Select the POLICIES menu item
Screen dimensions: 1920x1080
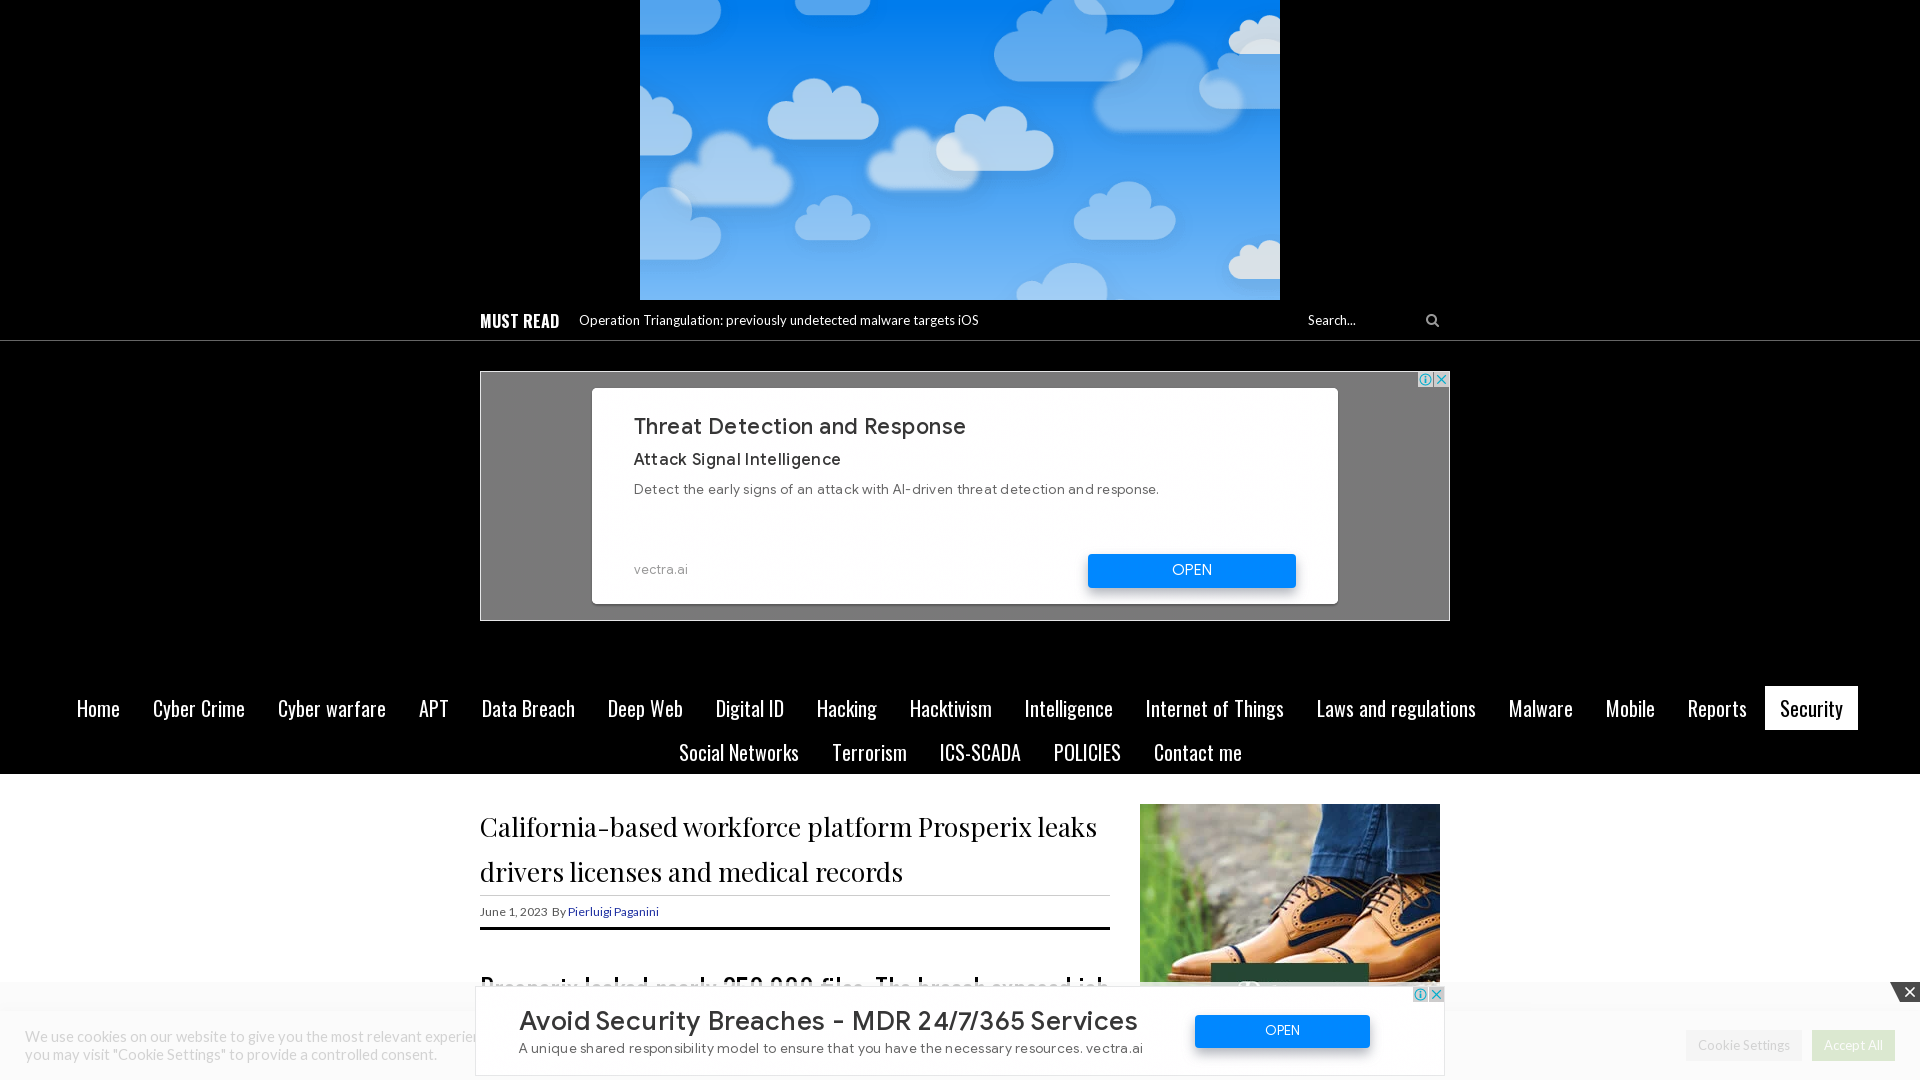point(1085,752)
